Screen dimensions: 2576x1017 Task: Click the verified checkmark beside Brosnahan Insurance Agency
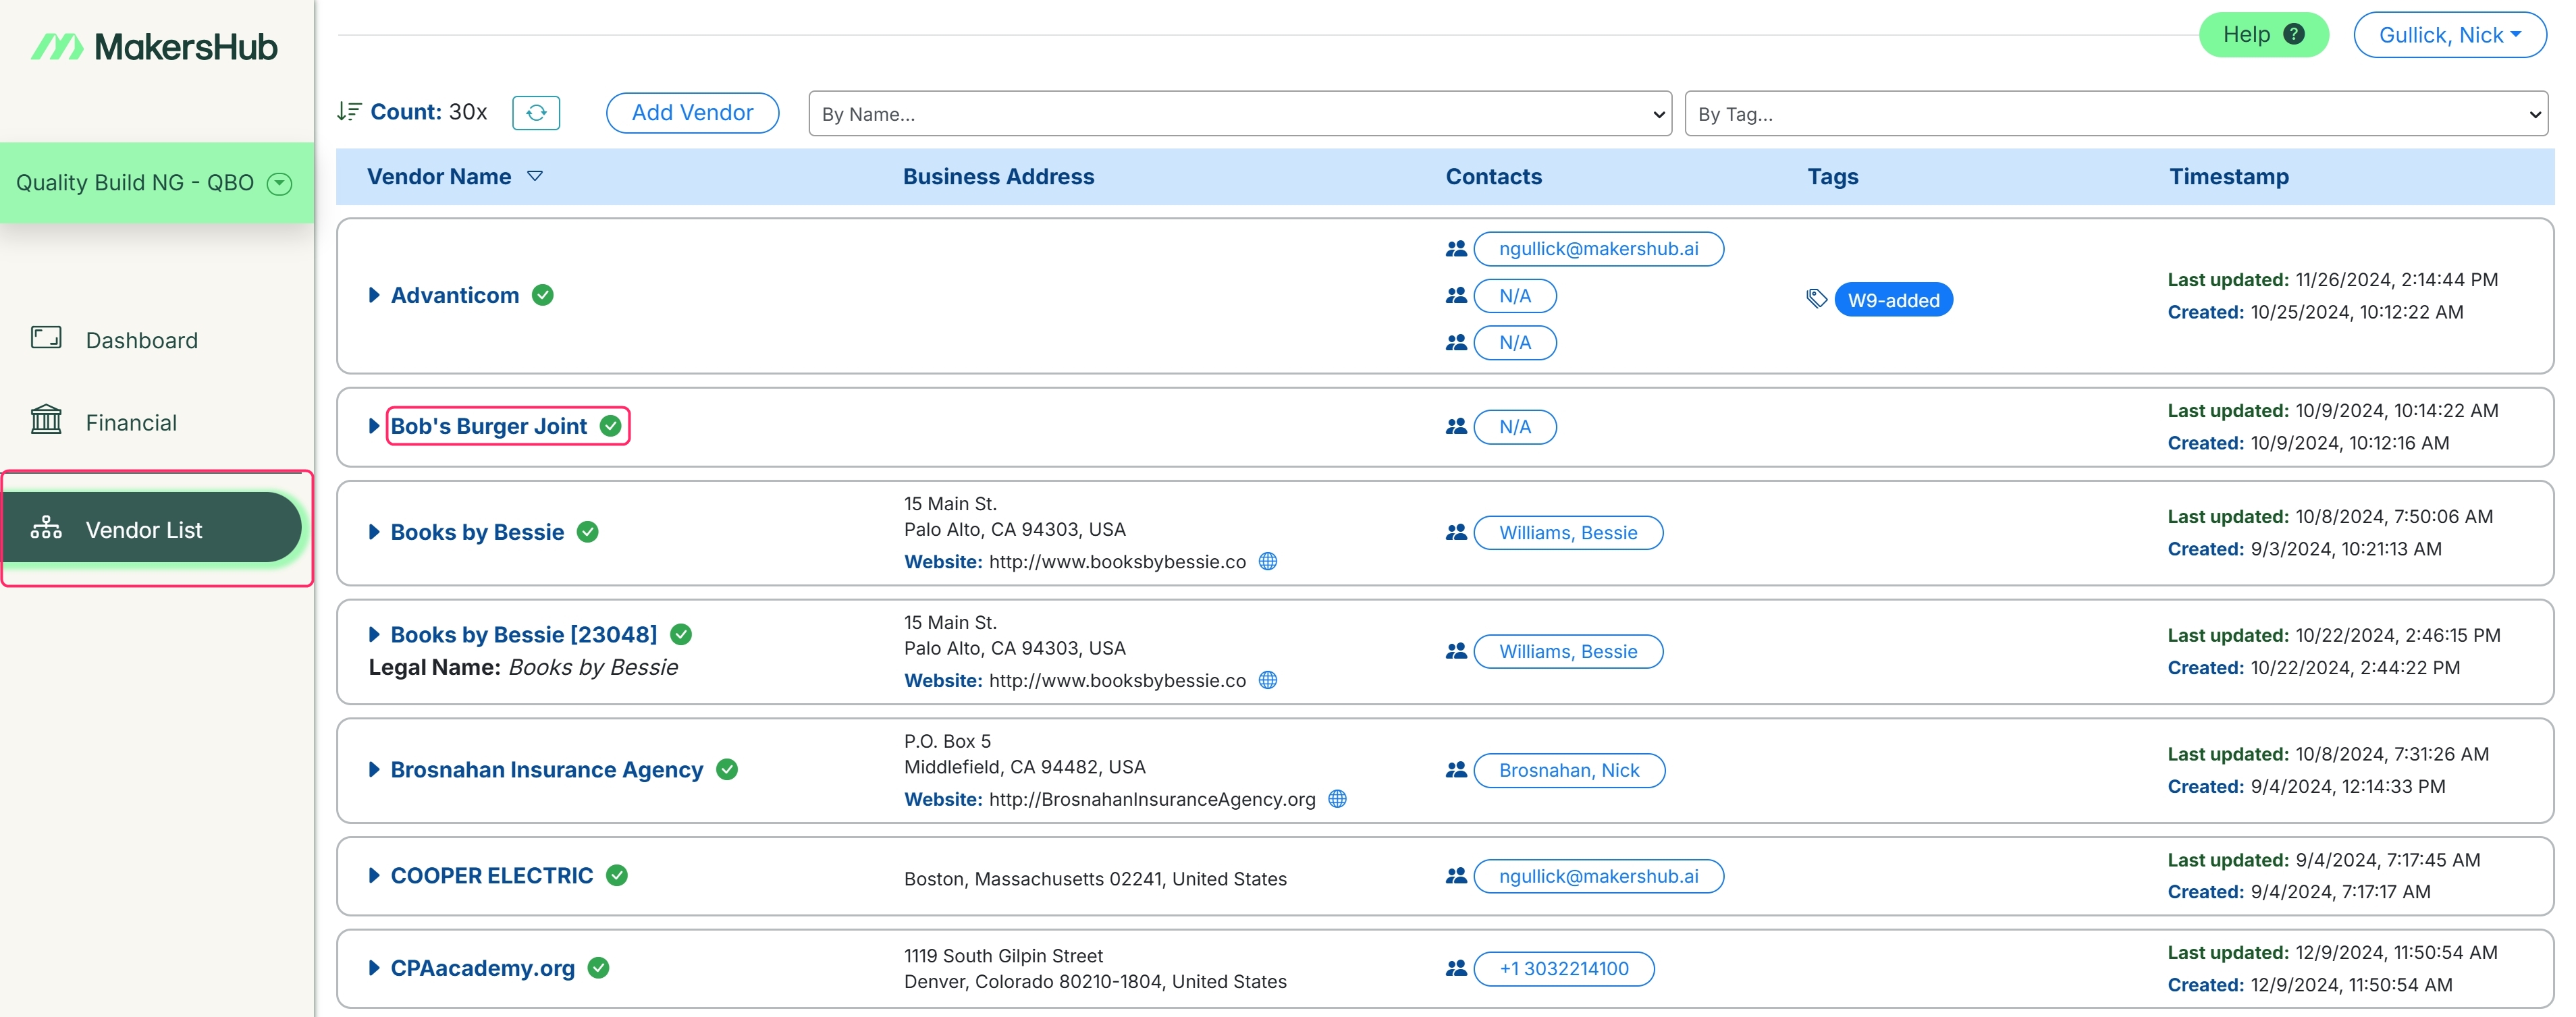point(727,769)
